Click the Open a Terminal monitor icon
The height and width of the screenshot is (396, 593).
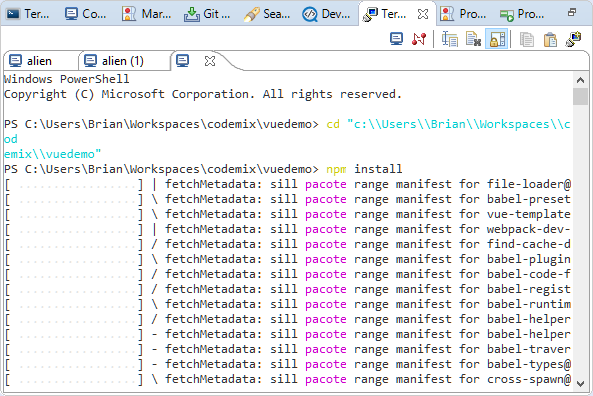[396, 39]
